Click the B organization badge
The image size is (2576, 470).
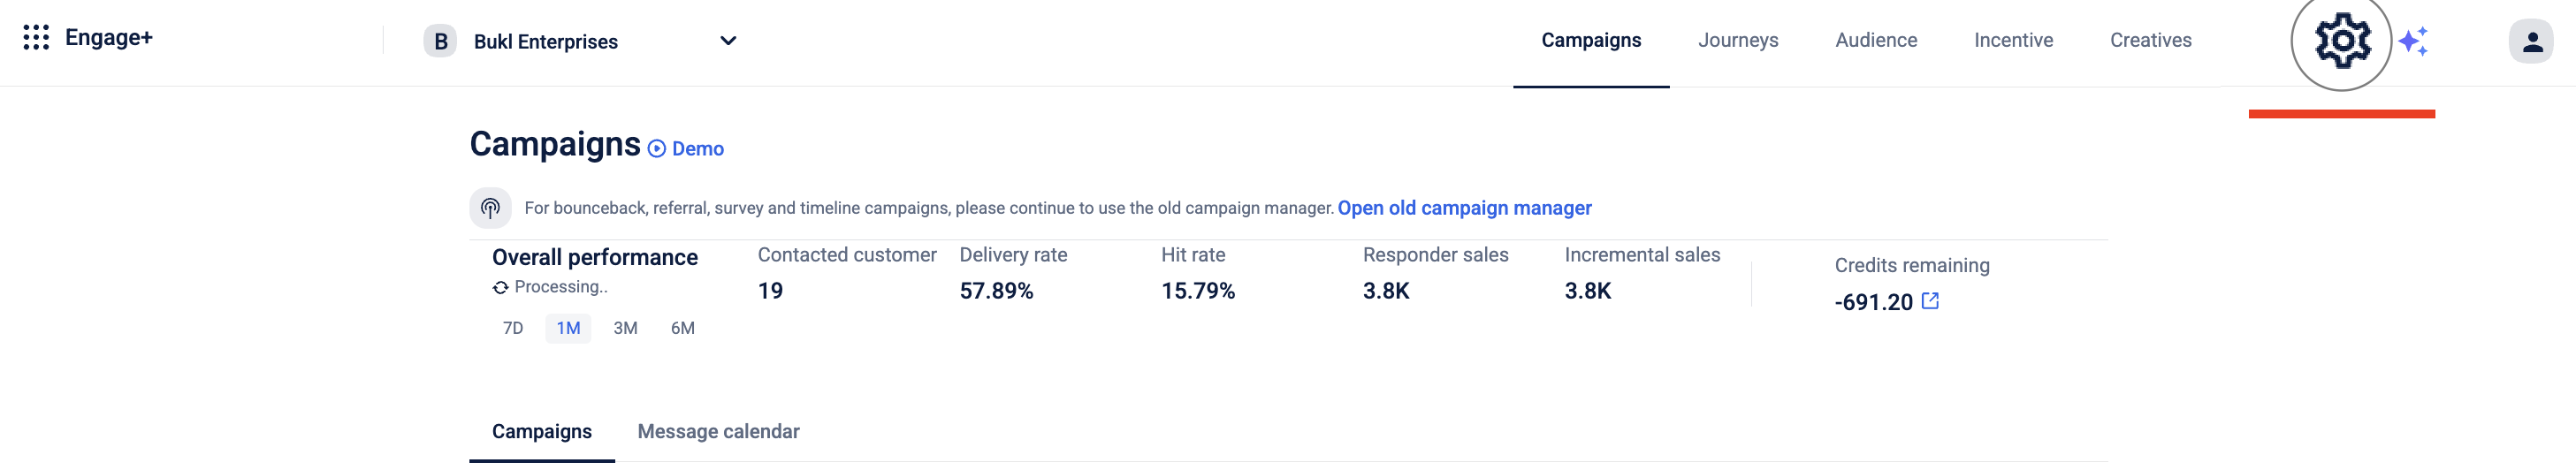point(440,41)
